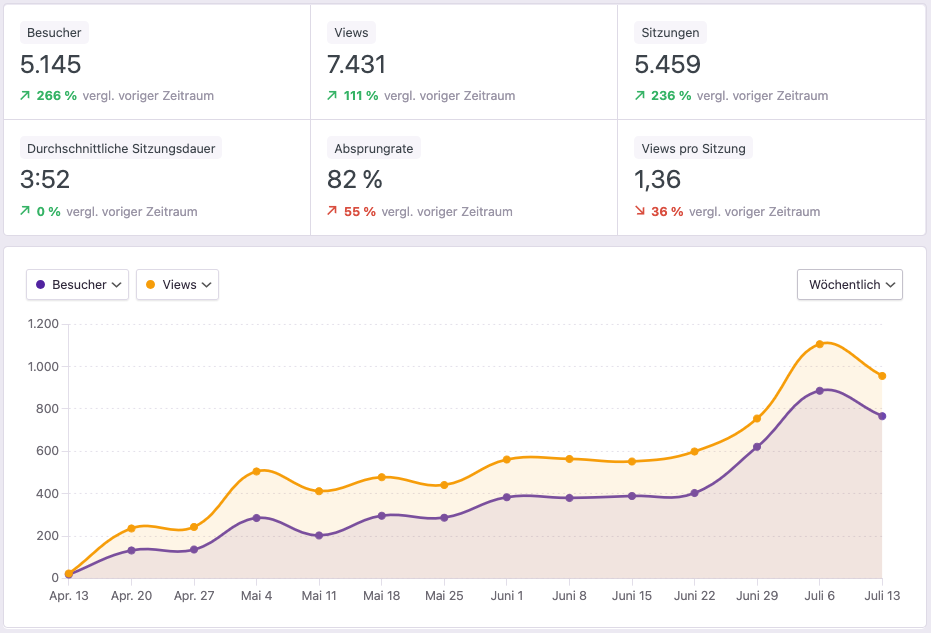Click the Views pro Sitzung label
This screenshot has width=931, height=633.
point(695,149)
